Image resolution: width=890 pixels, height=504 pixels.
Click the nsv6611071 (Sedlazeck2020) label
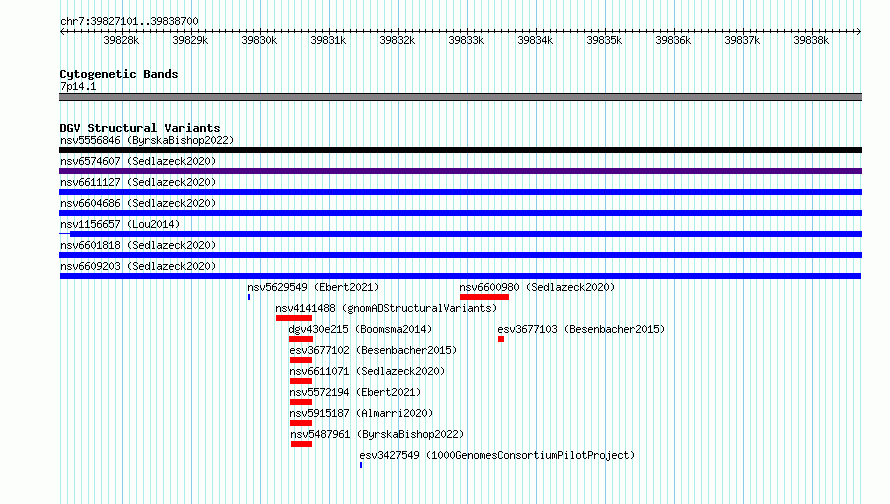click(367, 371)
